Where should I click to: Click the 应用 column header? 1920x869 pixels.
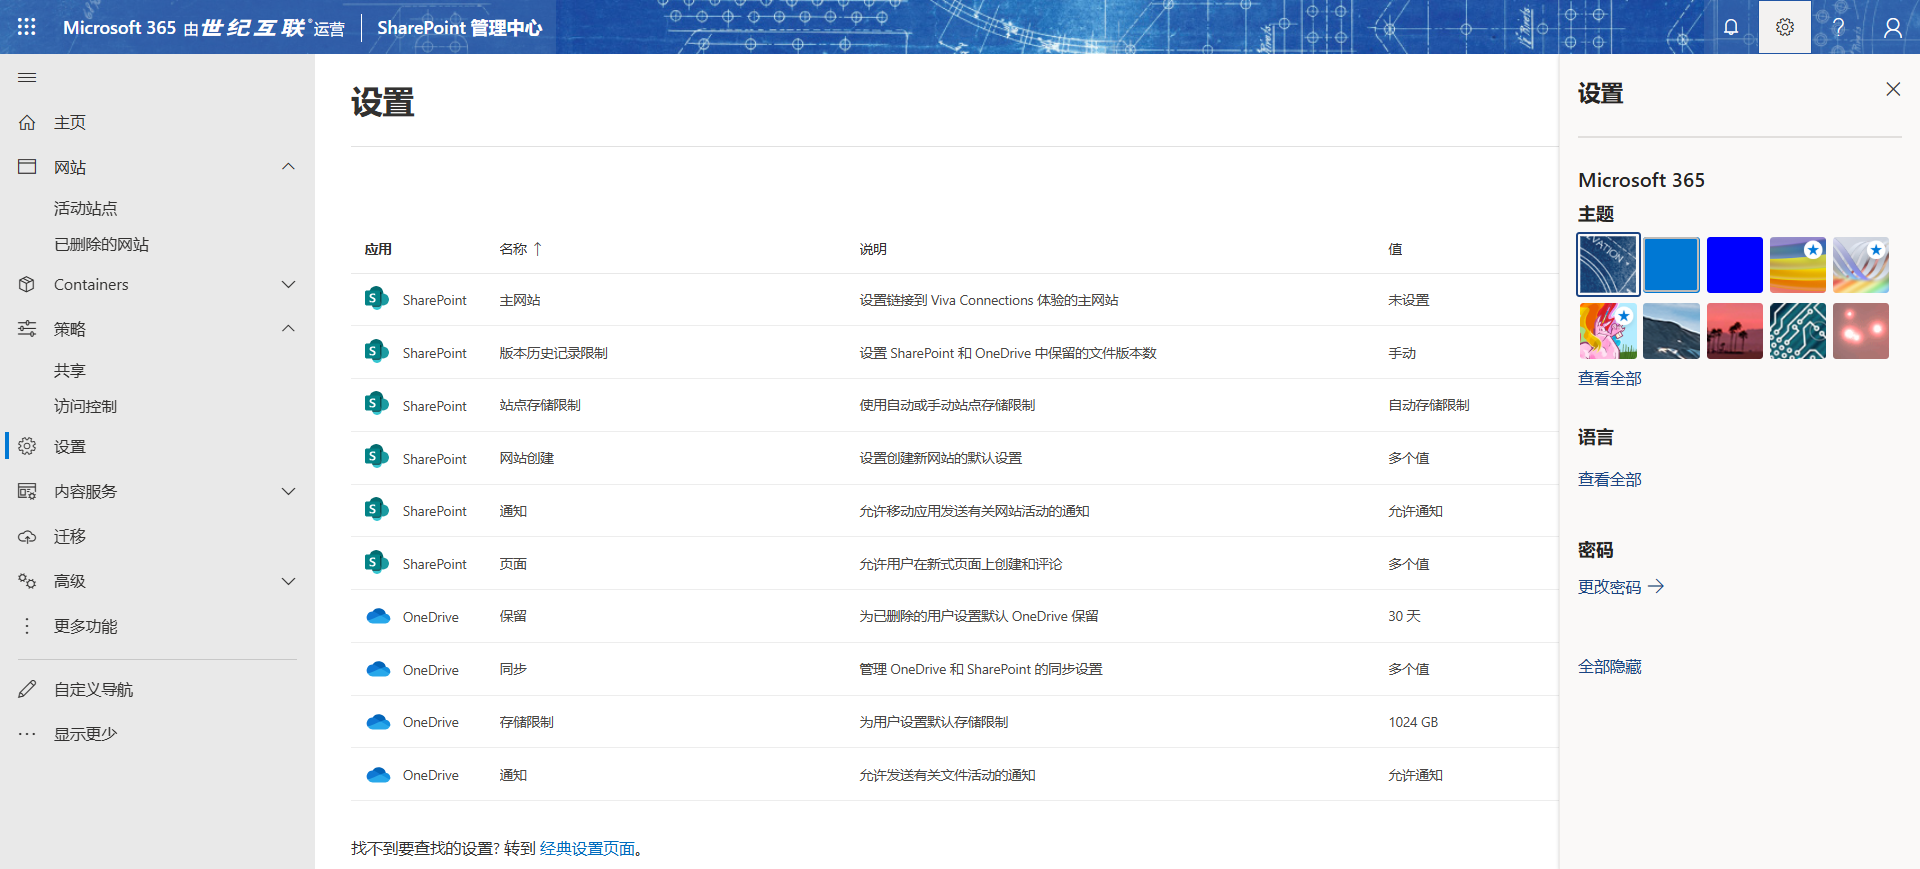[x=378, y=249]
